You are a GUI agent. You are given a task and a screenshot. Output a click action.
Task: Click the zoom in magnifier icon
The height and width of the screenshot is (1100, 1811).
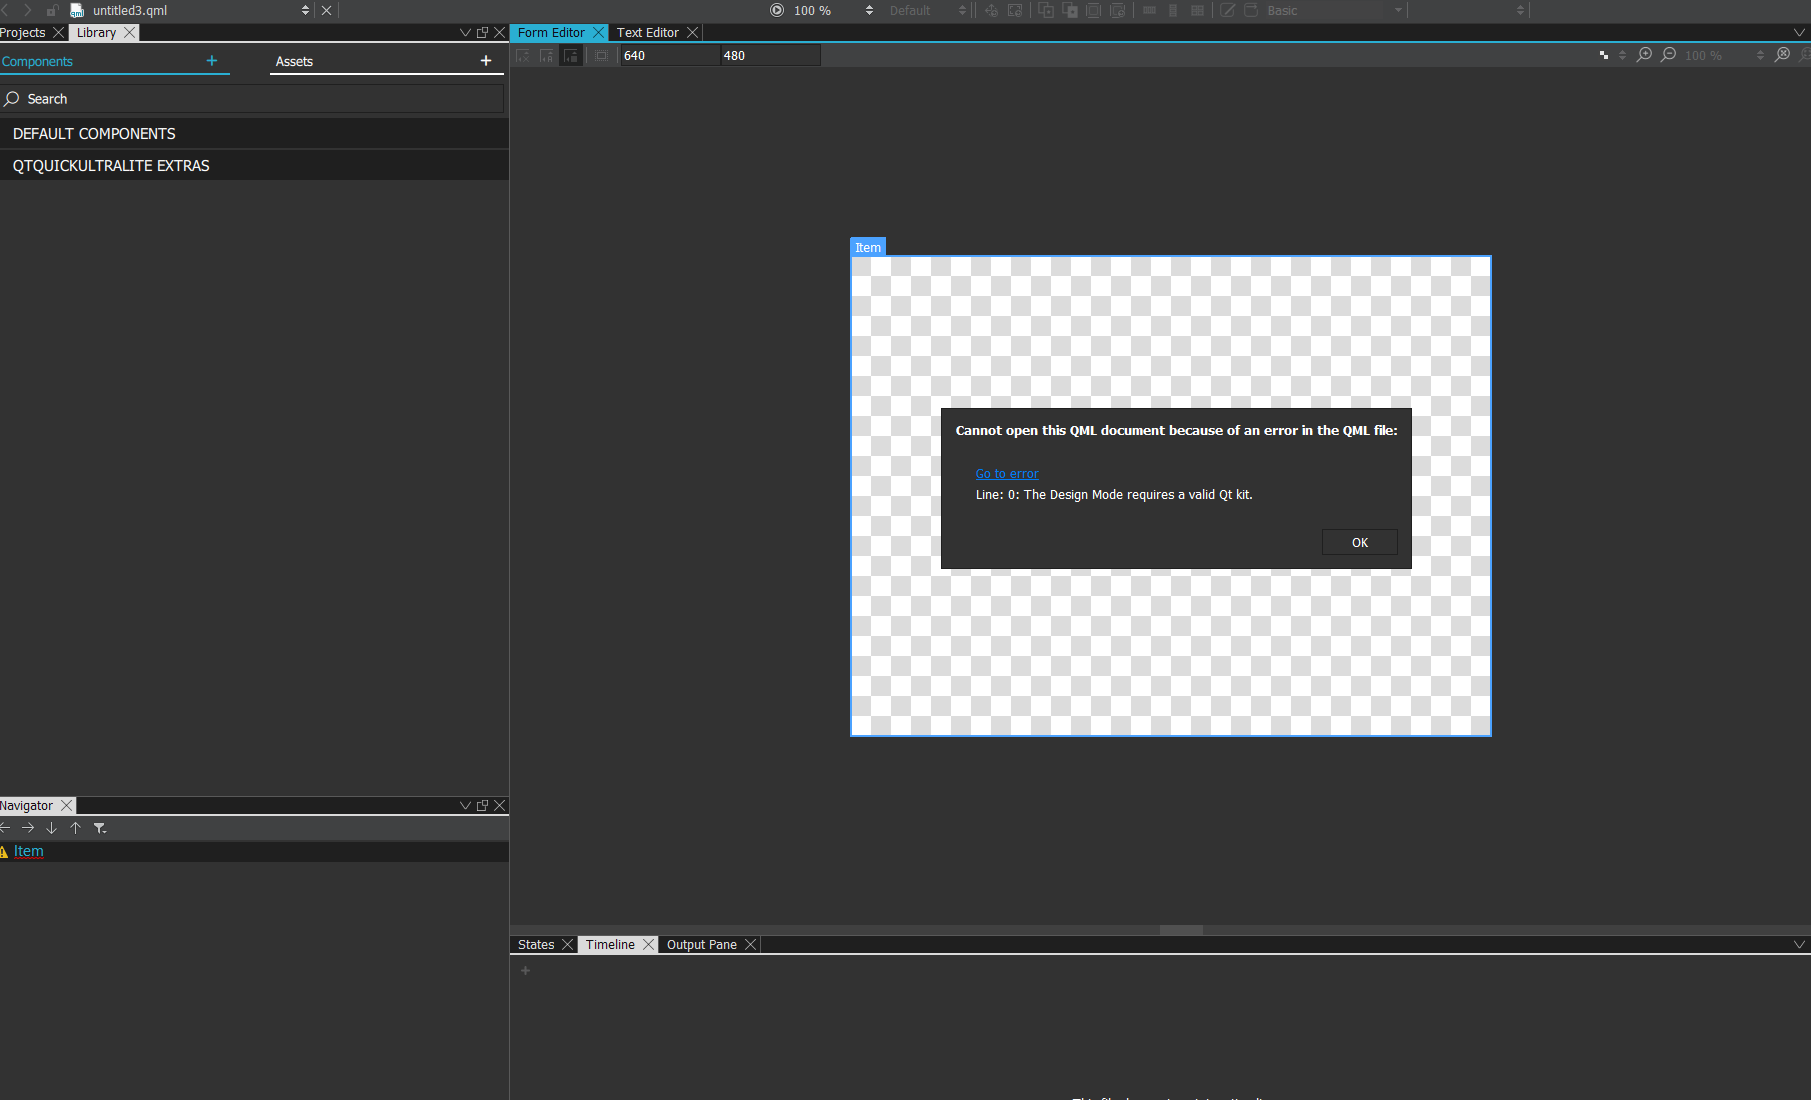[1644, 55]
